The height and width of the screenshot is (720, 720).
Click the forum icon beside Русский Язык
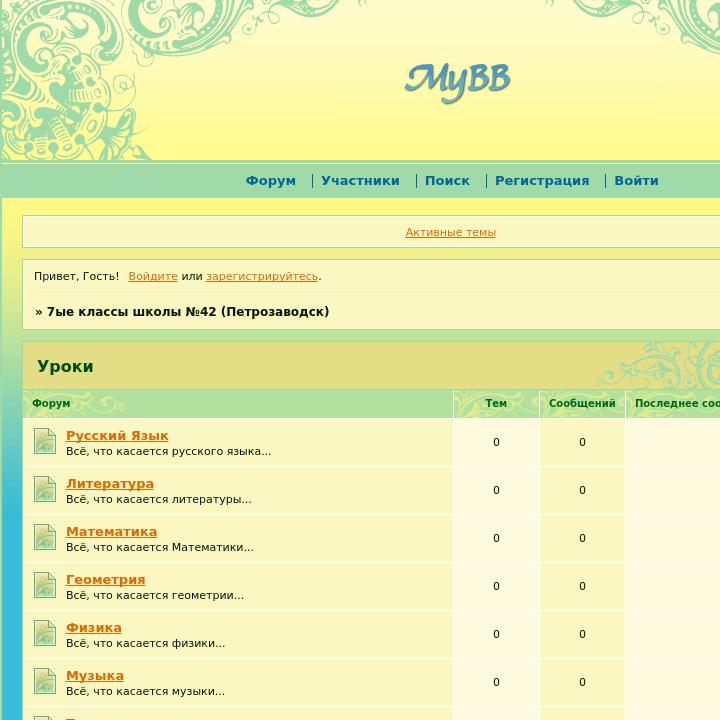(x=45, y=441)
